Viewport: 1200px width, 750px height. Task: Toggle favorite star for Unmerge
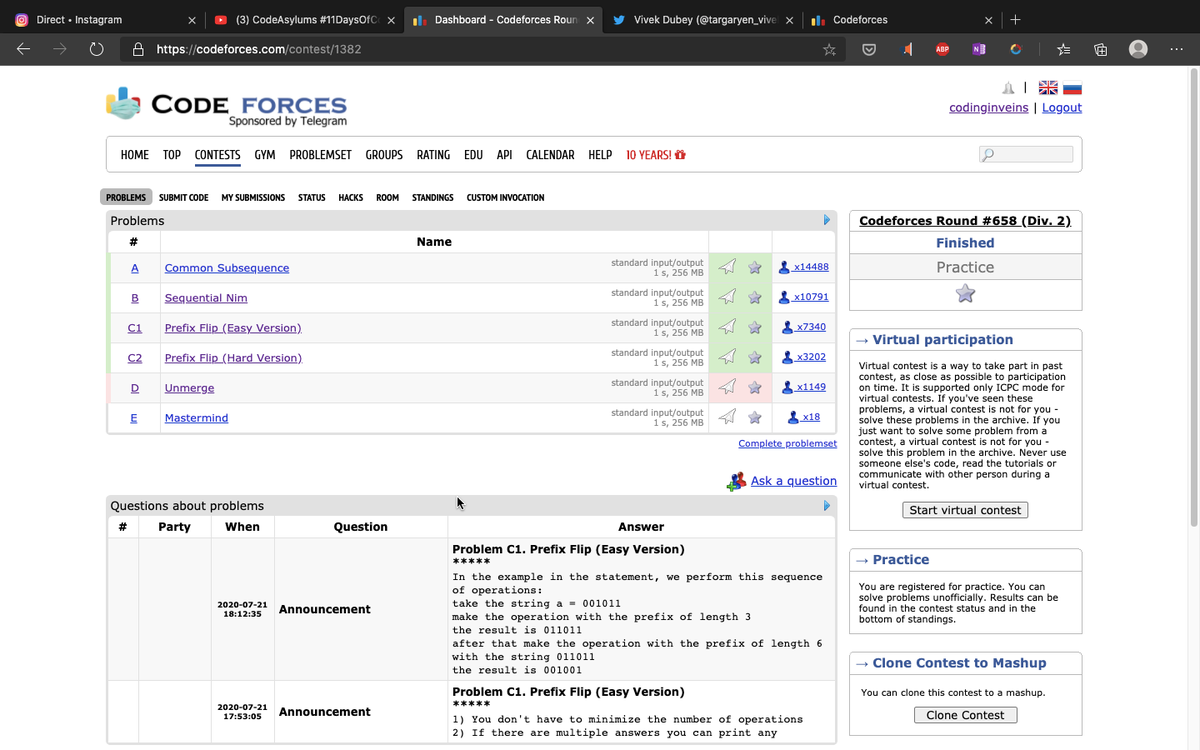[x=755, y=387]
